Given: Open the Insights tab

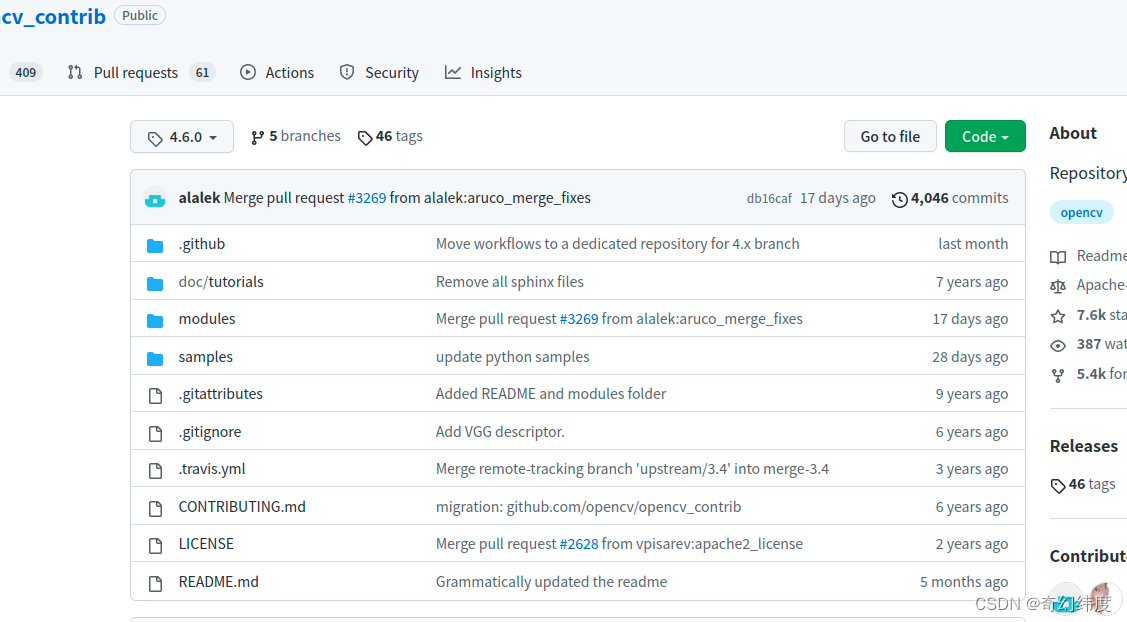Looking at the screenshot, I should point(484,73).
